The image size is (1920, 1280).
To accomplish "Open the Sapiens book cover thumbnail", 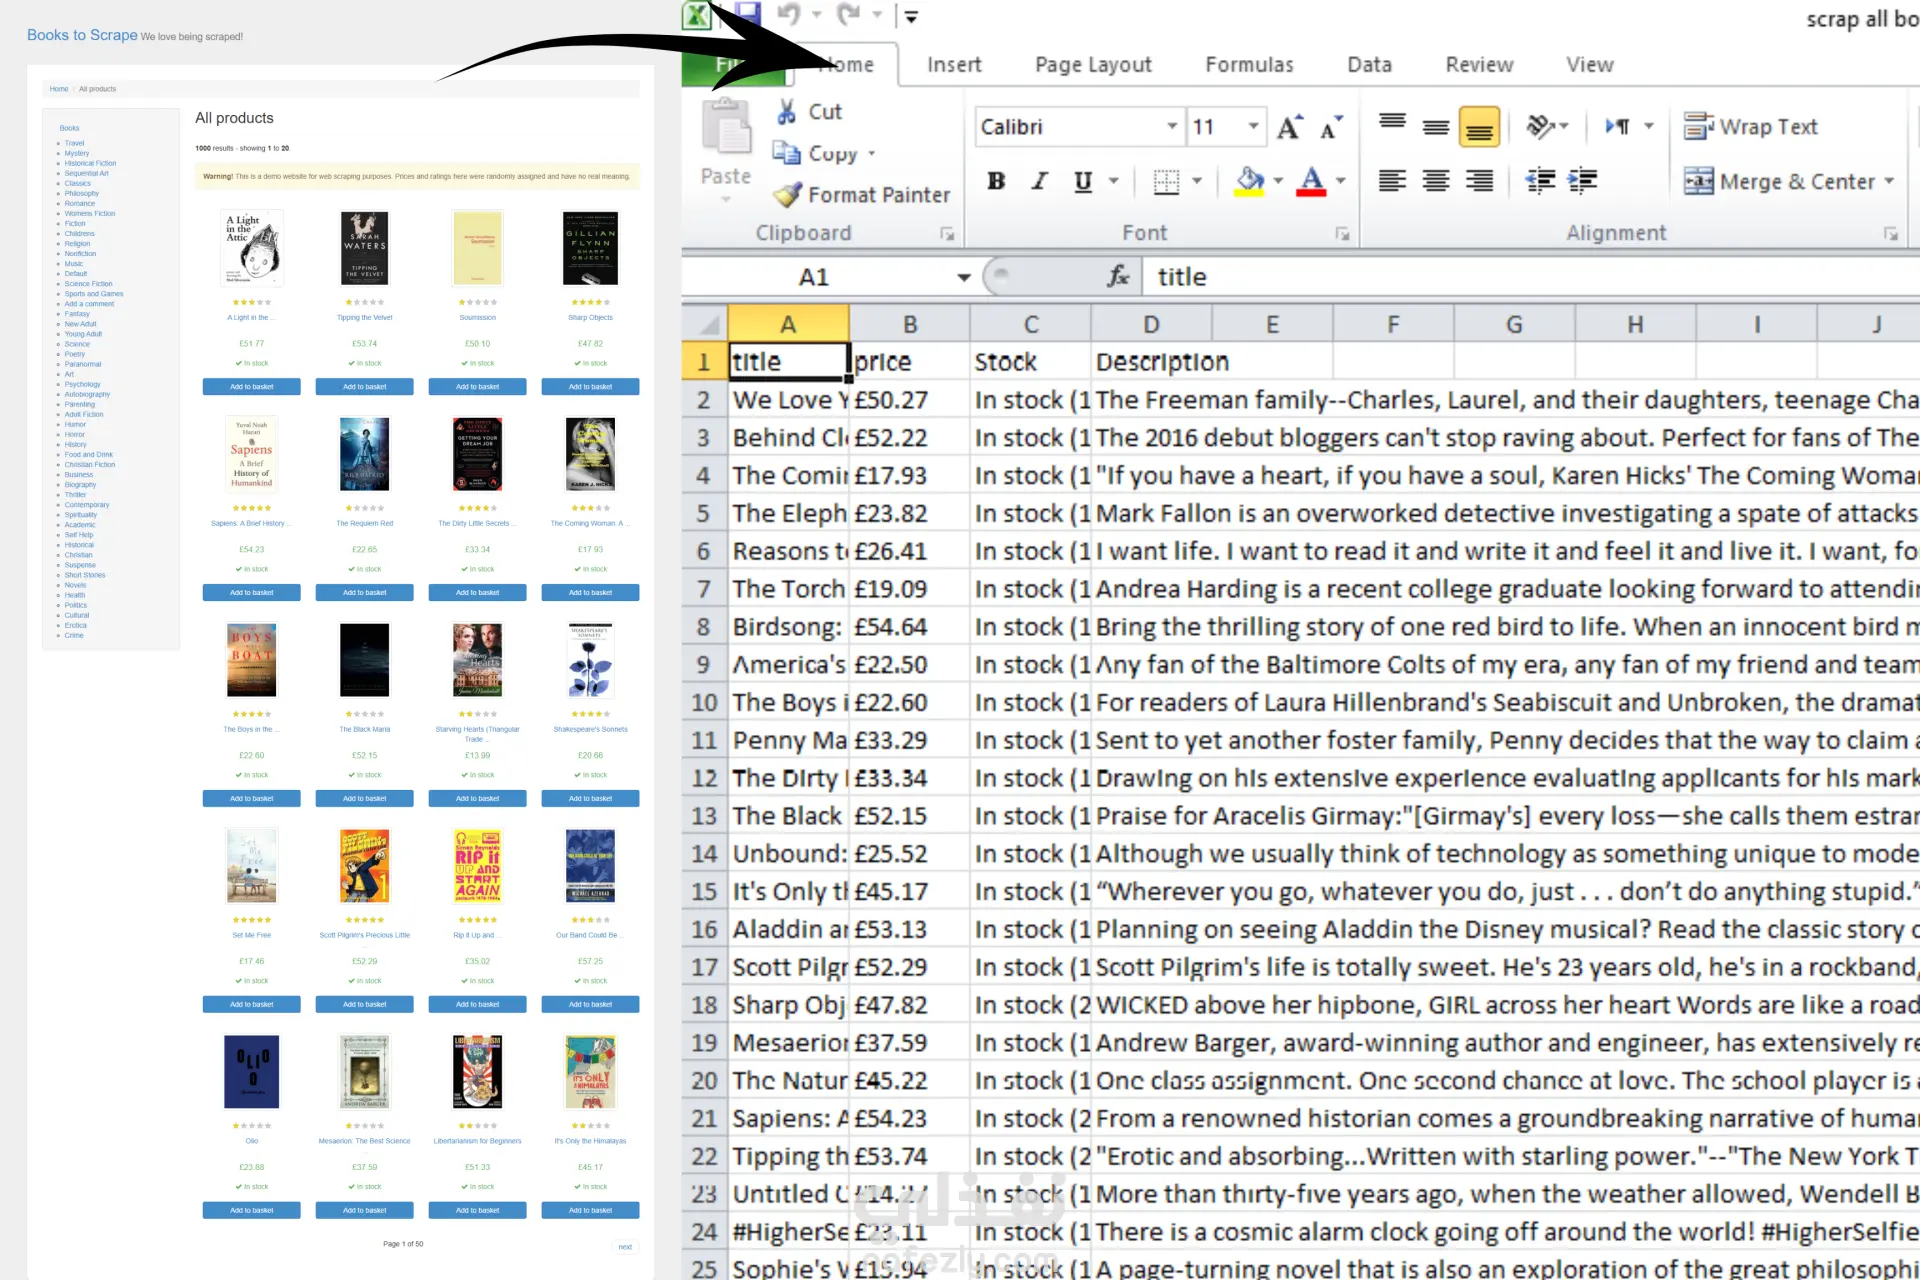I will click(x=252, y=454).
